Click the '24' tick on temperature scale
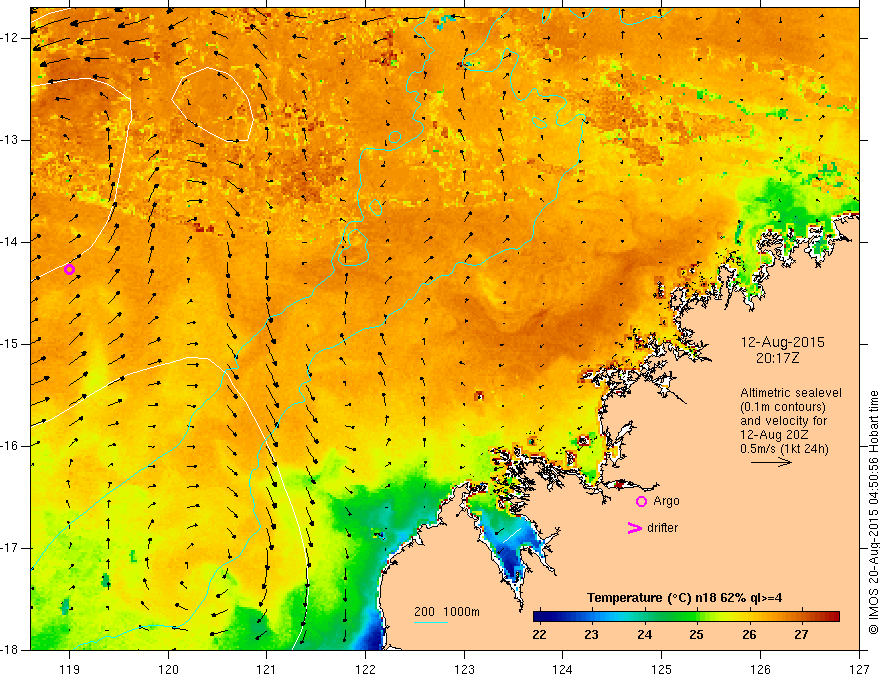This screenshot has height=680, width=880. point(644,635)
